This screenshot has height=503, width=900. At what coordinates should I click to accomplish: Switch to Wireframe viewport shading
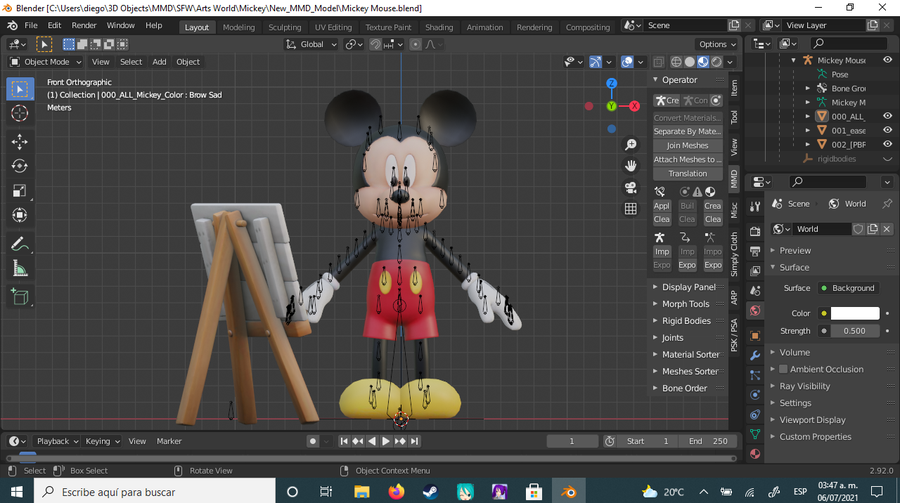pos(676,61)
